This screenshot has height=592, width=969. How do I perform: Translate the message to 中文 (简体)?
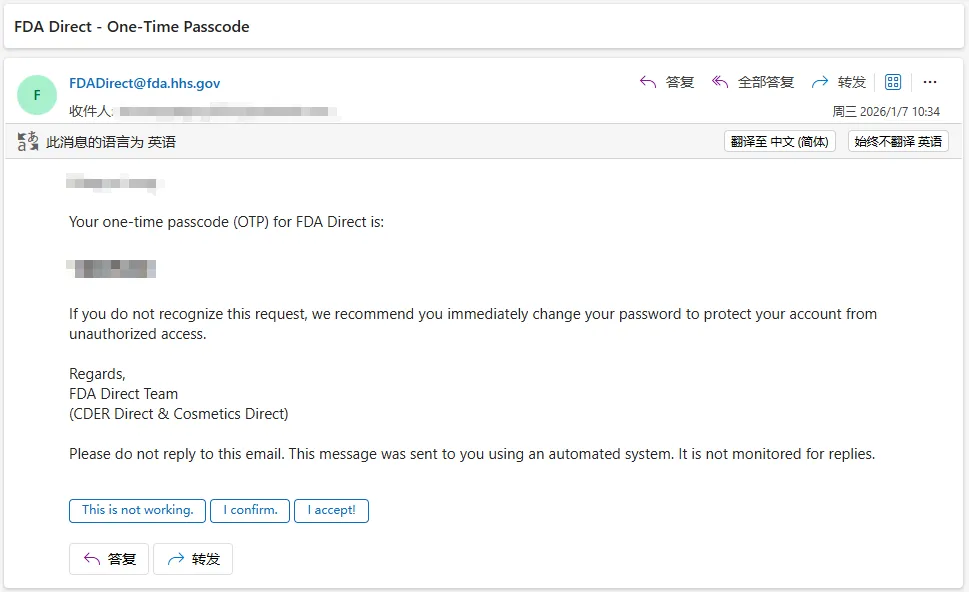[779, 142]
